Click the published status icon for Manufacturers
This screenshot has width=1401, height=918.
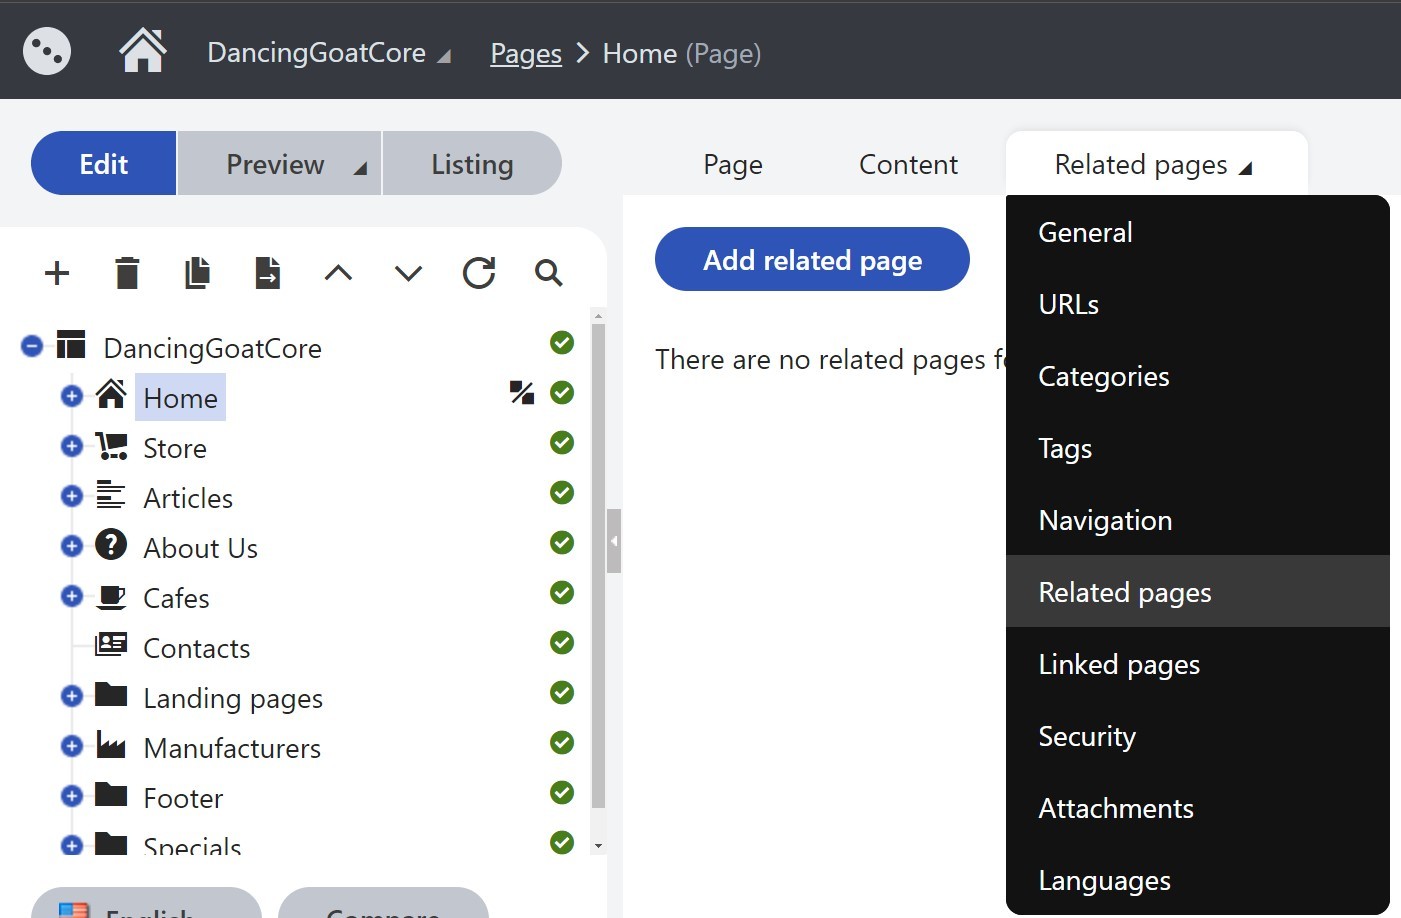pyautogui.click(x=562, y=743)
